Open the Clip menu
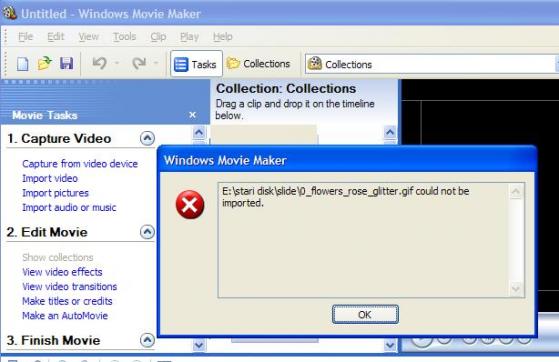The height and width of the screenshot is (362, 559). [158, 36]
